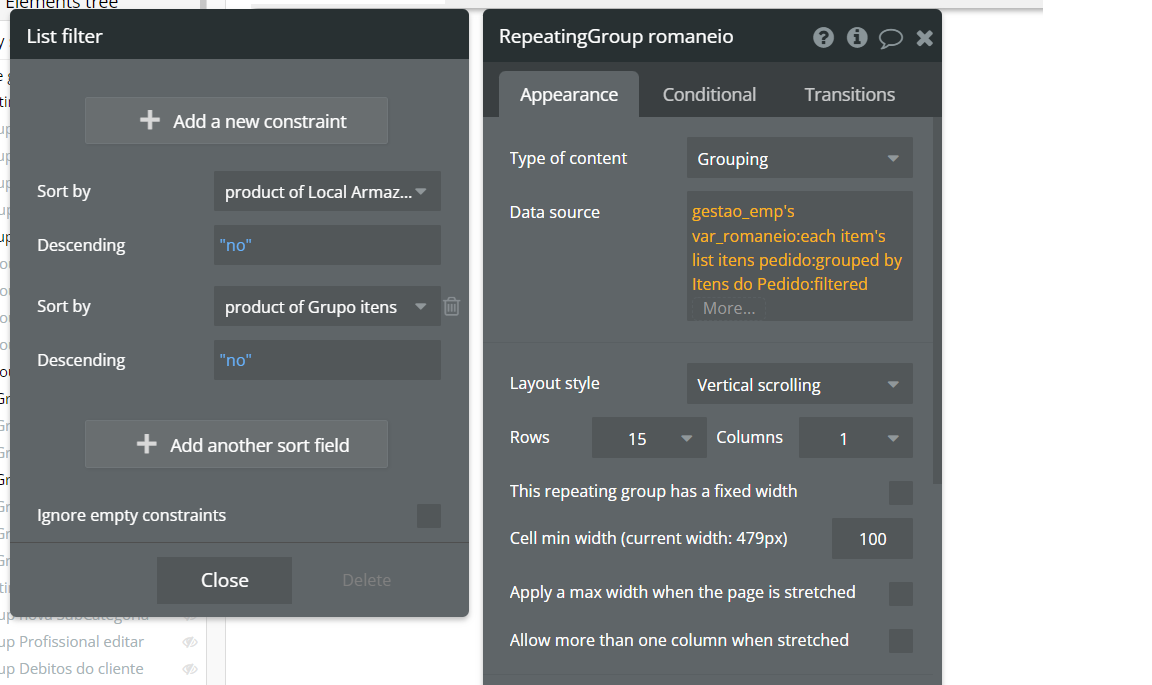Viewport: 1152px width, 685px height.
Task: Enable Ignore empty constraints checkbox
Action: 428,516
